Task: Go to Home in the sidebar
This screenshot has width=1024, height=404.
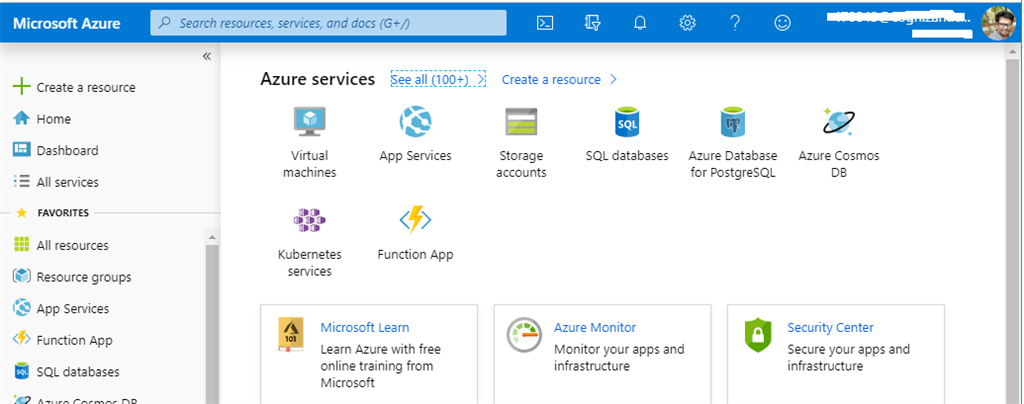Action: point(54,119)
